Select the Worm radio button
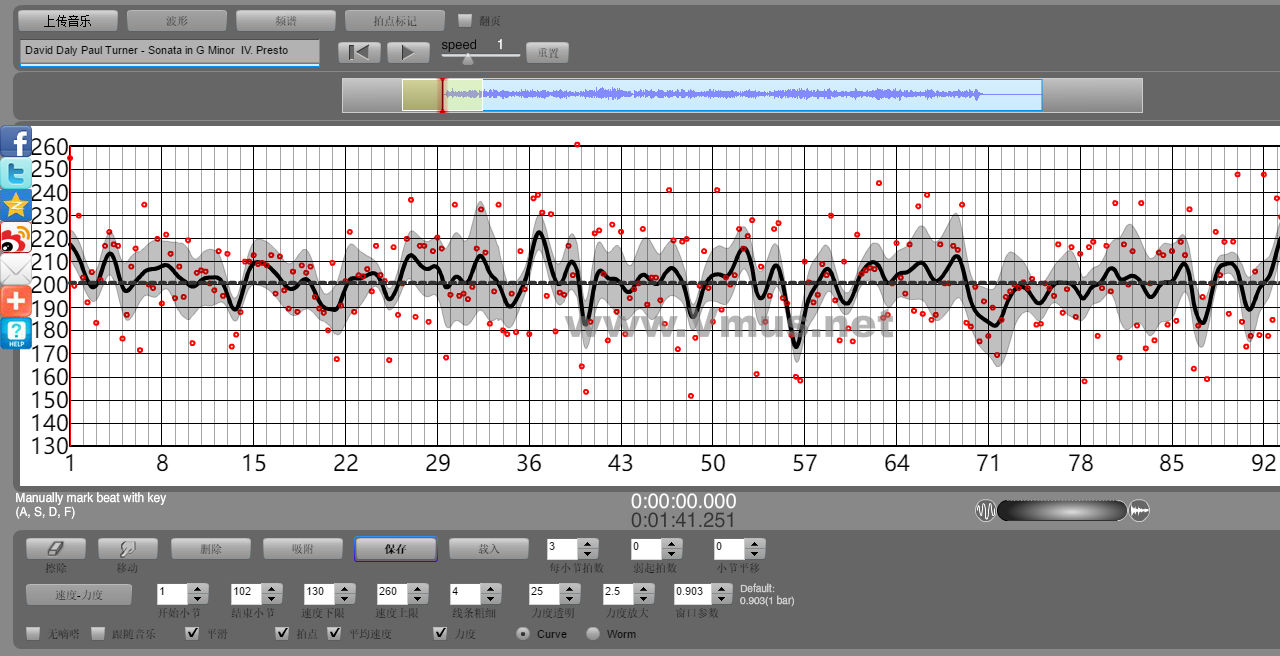 pyautogui.click(x=593, y=633)
